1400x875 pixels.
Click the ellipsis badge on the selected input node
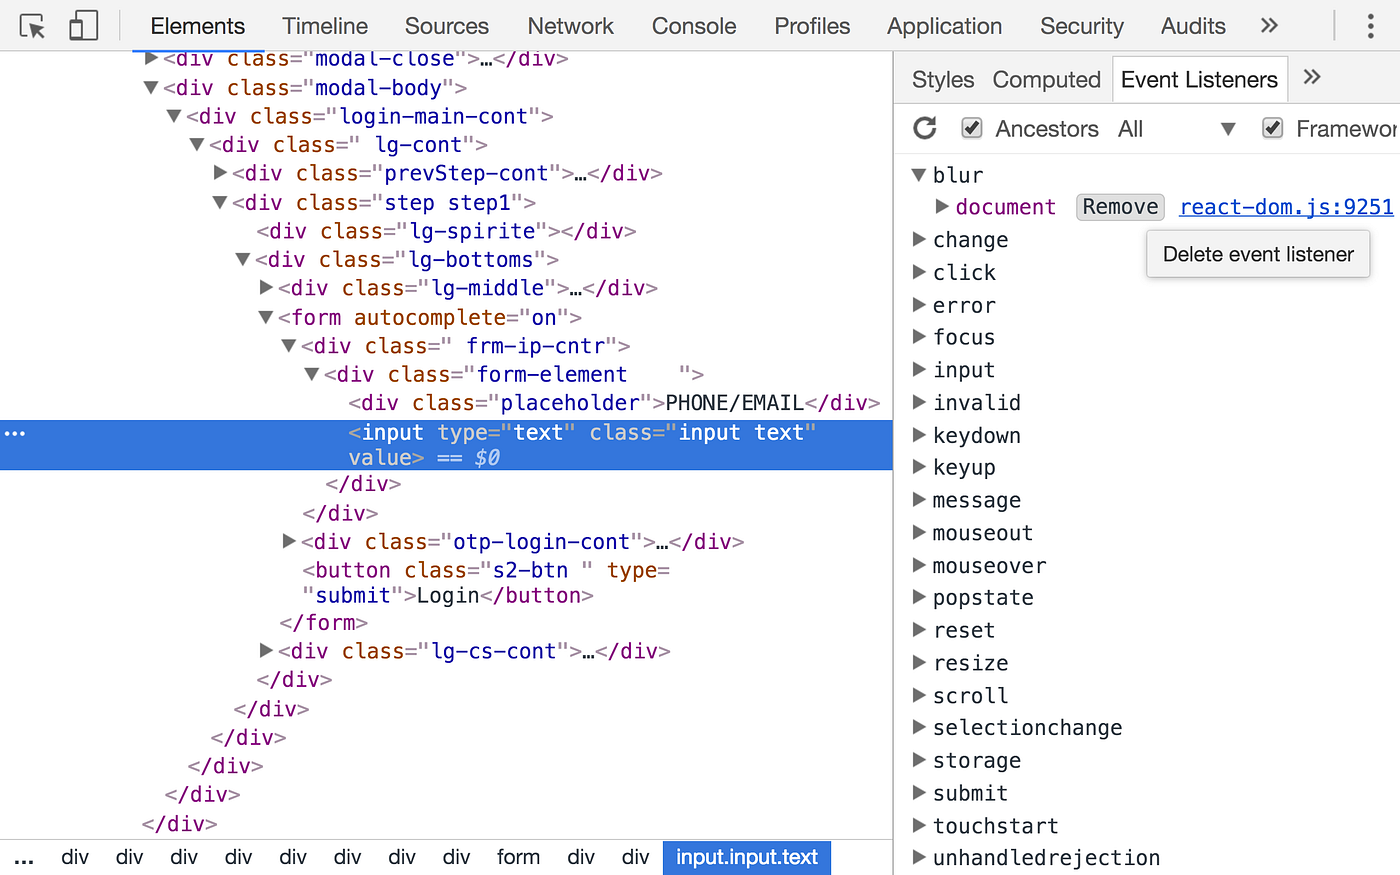tap(14, 432)
